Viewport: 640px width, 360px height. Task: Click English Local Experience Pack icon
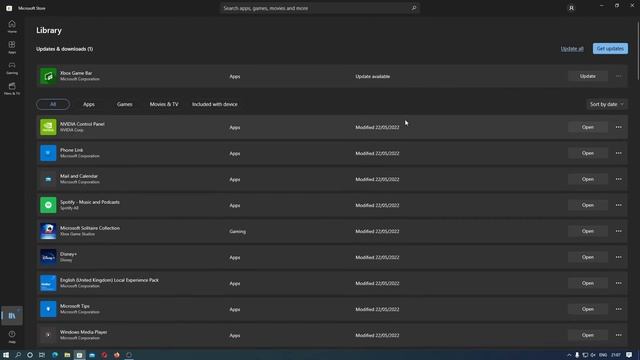tap(48, 283)
